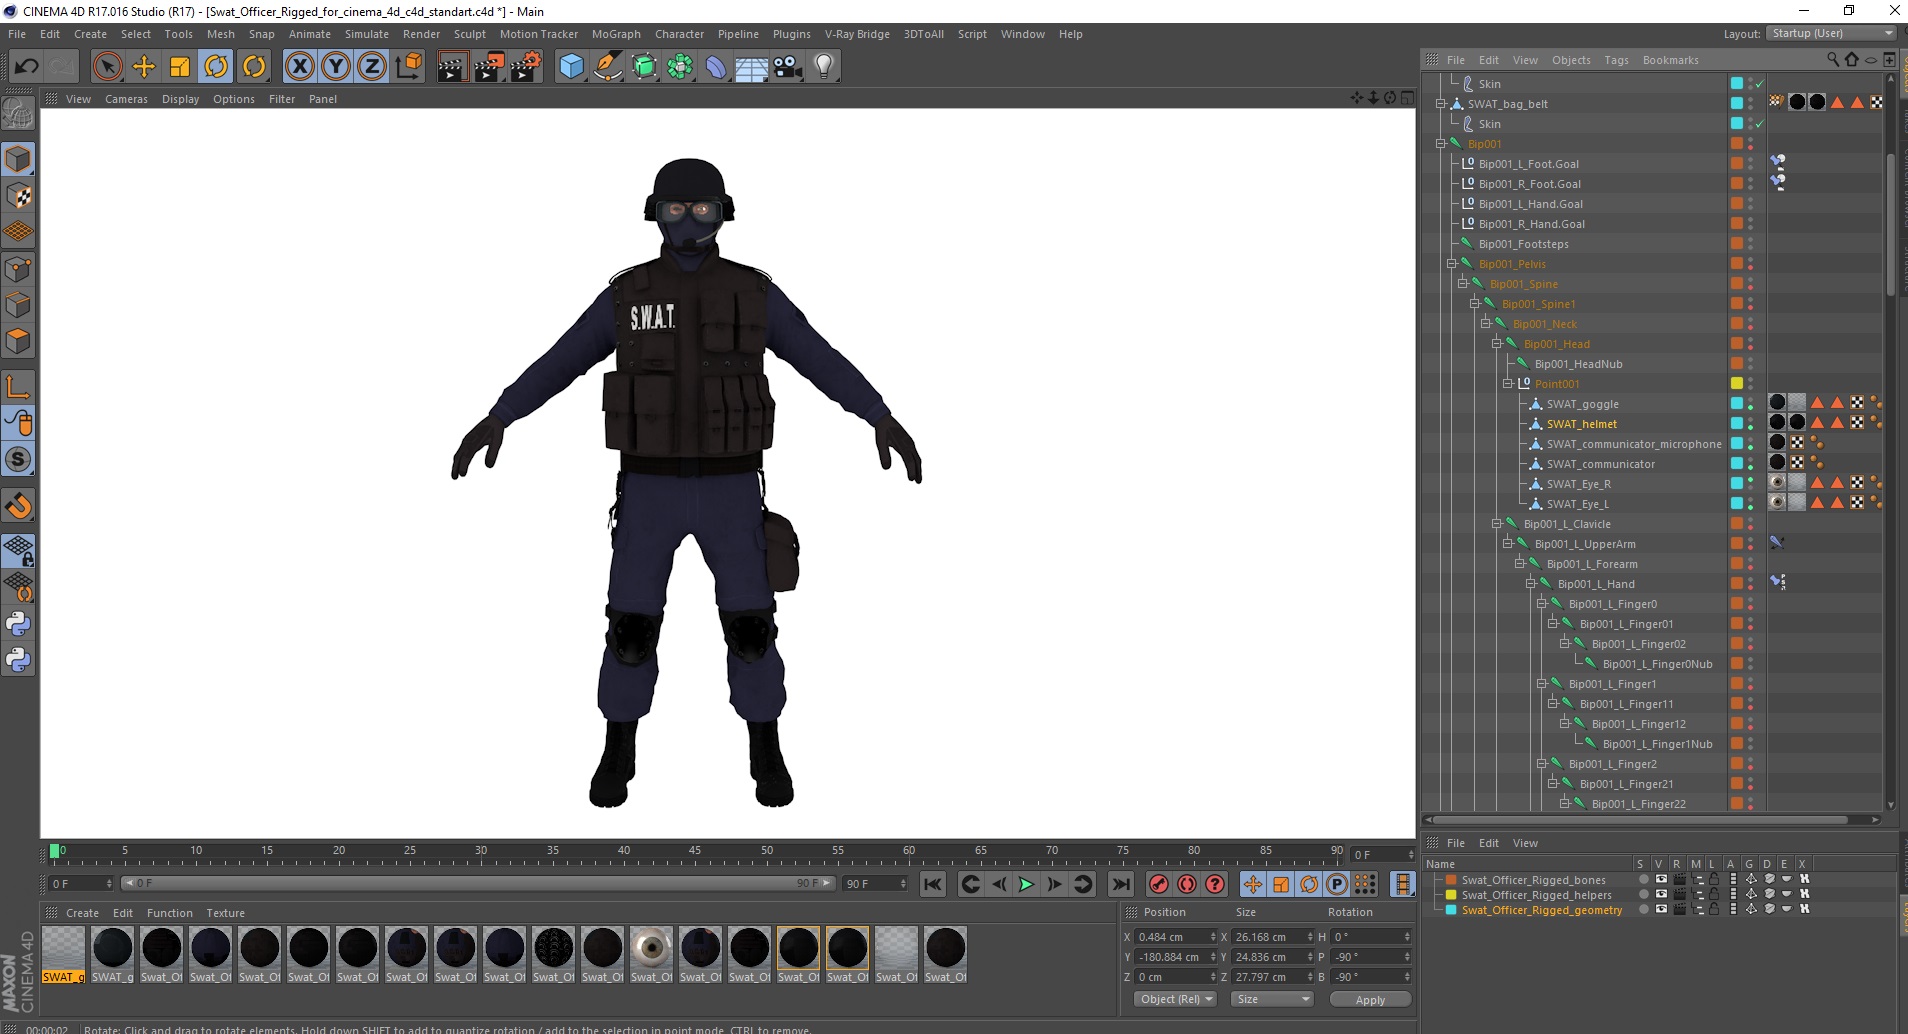Click the cyan Swat_Officer_Rigged_geometry layer color swatch
The height and width of the screenshot is (1034, 1908).
tap(1451, 910)
